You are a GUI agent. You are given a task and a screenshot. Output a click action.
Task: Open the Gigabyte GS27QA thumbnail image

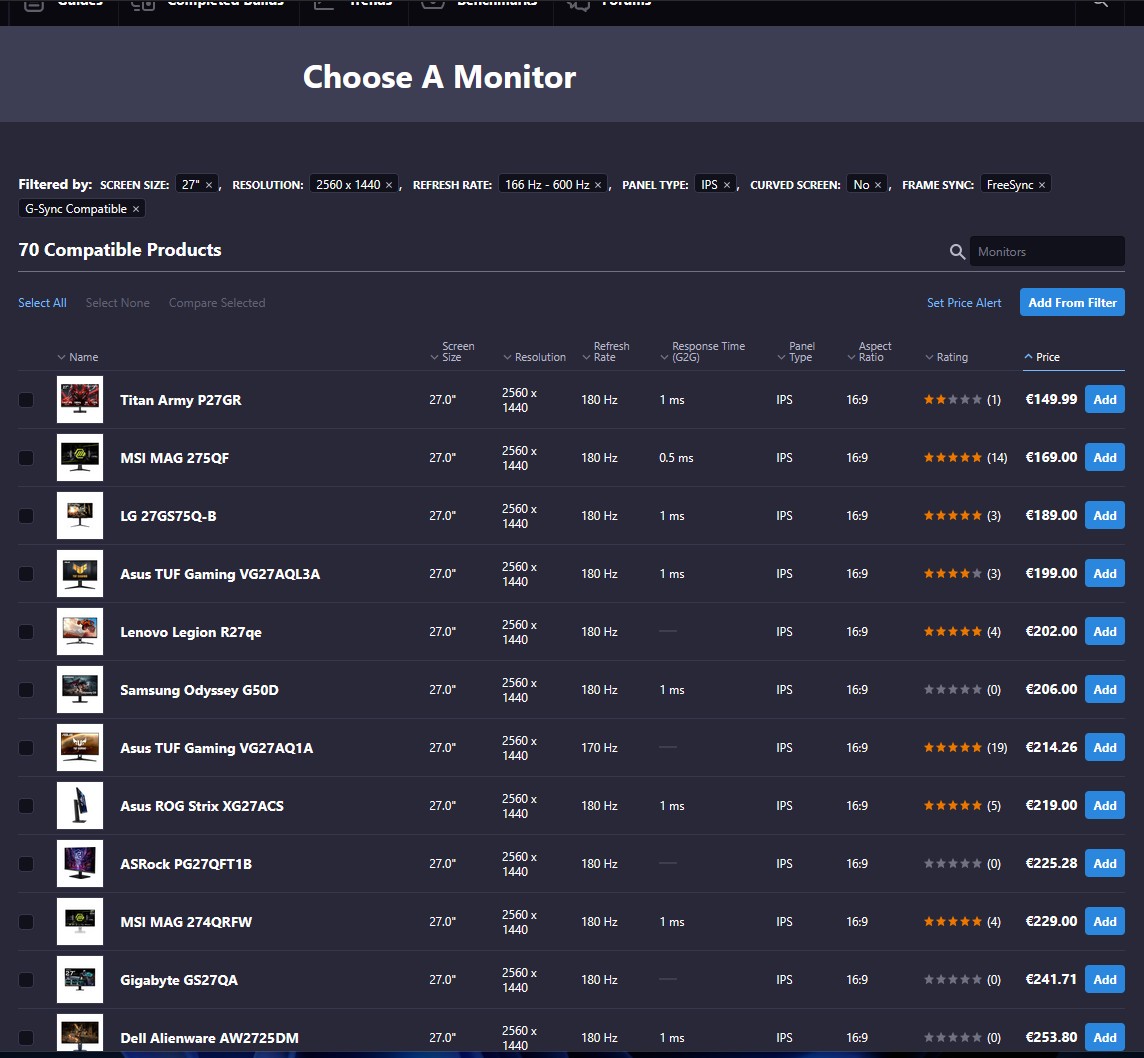[80, 980]
